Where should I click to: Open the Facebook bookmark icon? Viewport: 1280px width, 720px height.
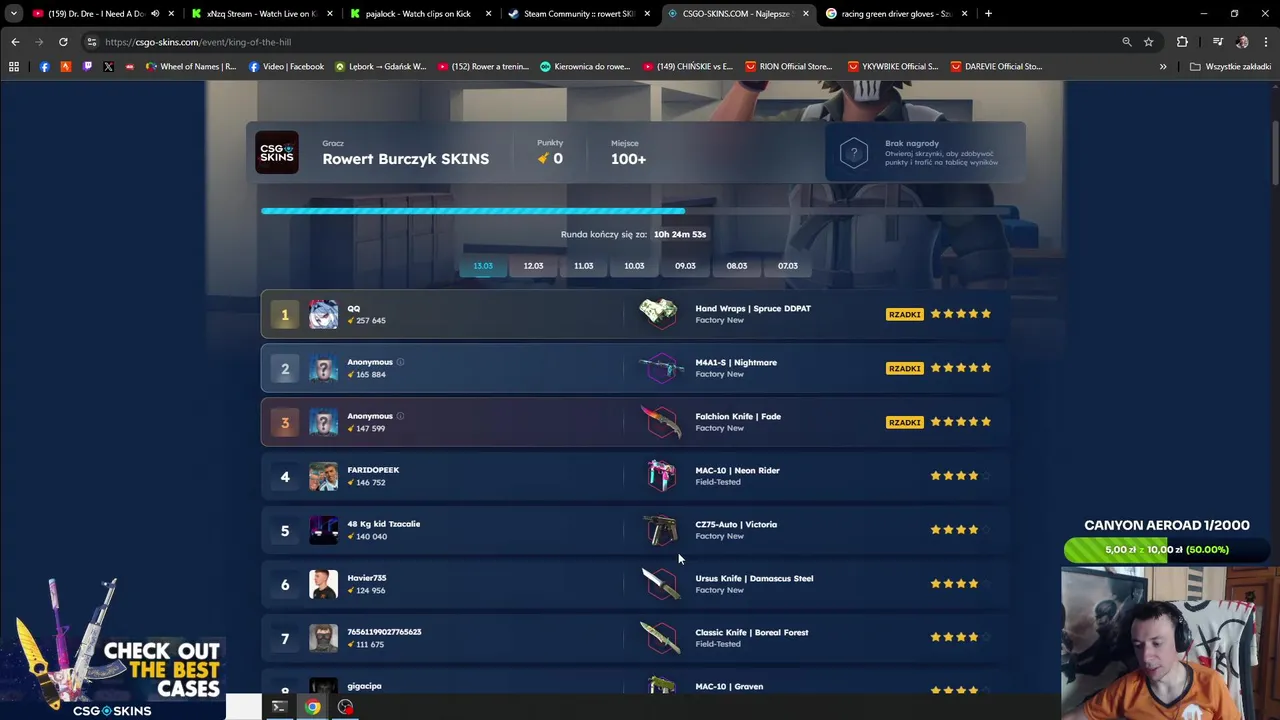(44, 67)
